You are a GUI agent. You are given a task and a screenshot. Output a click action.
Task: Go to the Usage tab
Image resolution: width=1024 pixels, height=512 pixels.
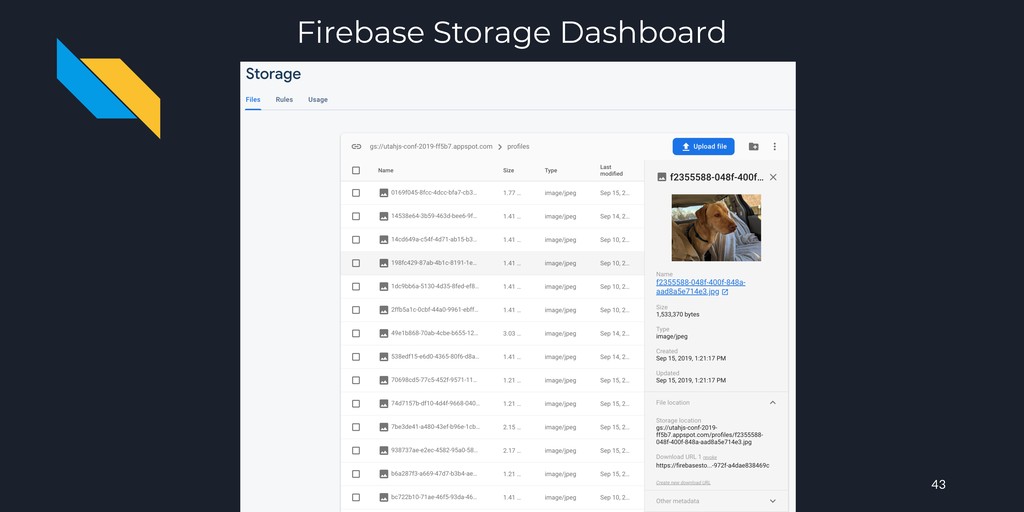pyautogui.click(x=318, y=100)
